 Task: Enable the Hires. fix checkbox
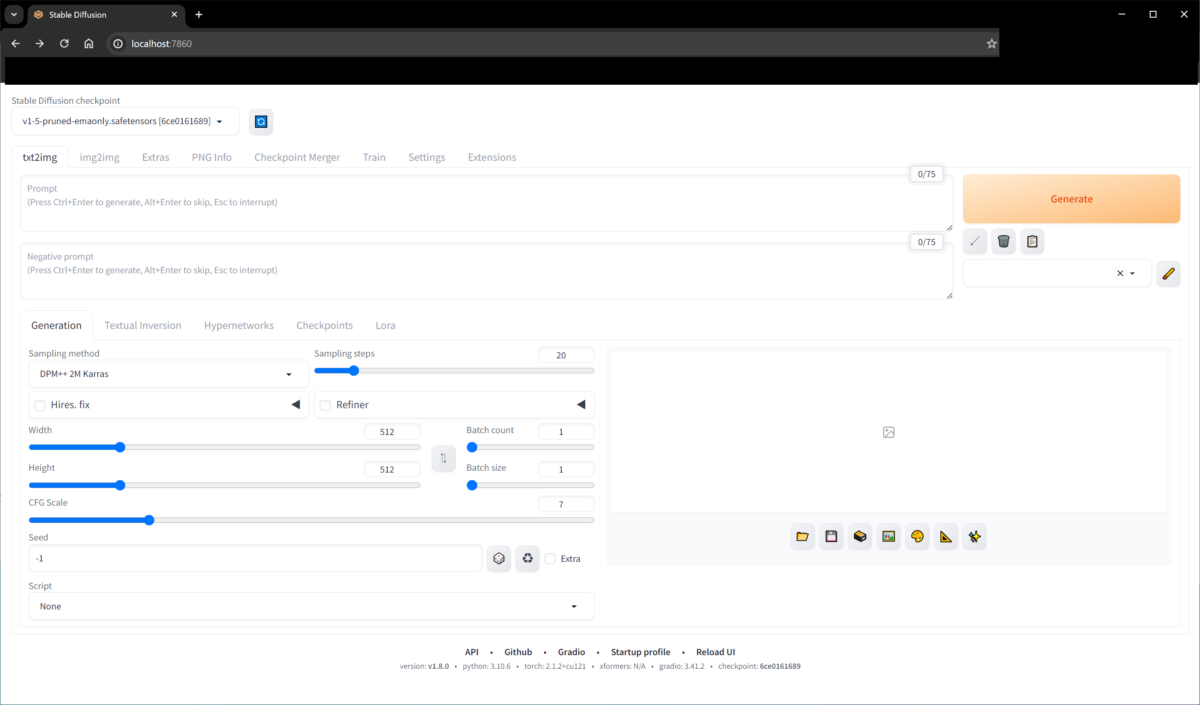[40, 405]
